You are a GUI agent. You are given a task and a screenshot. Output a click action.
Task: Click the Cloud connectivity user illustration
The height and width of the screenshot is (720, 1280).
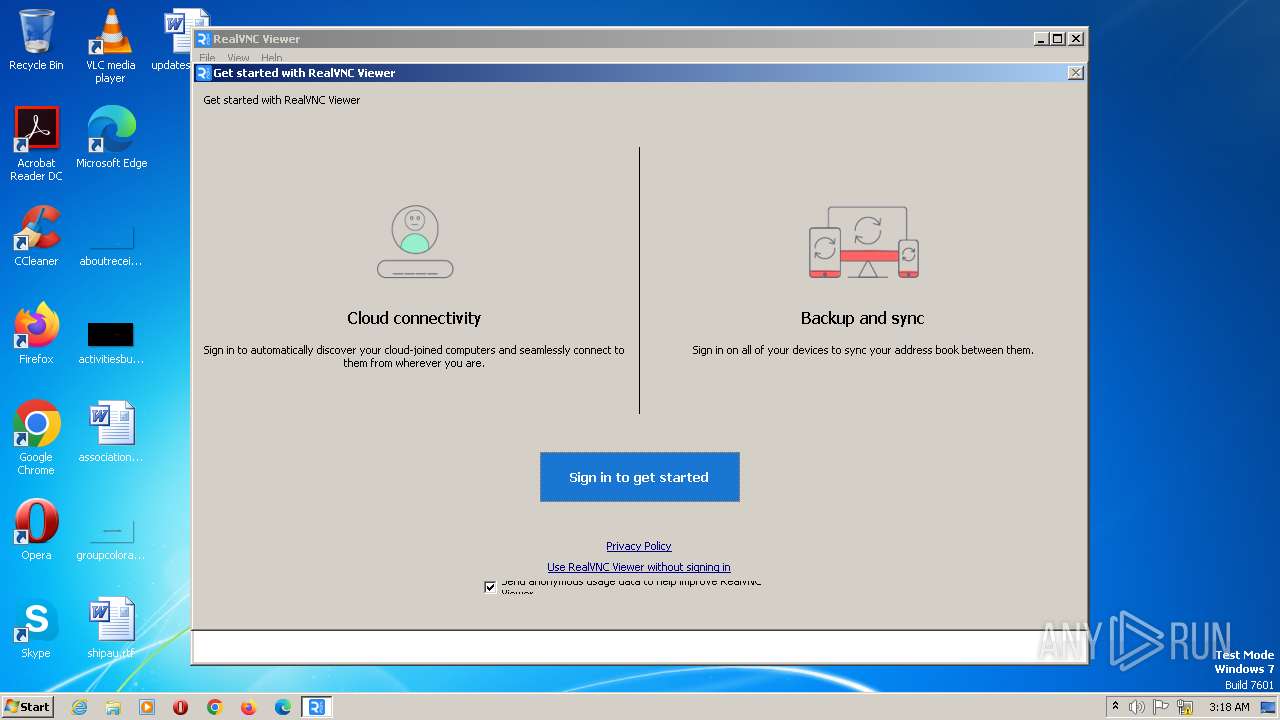point(415,241)
